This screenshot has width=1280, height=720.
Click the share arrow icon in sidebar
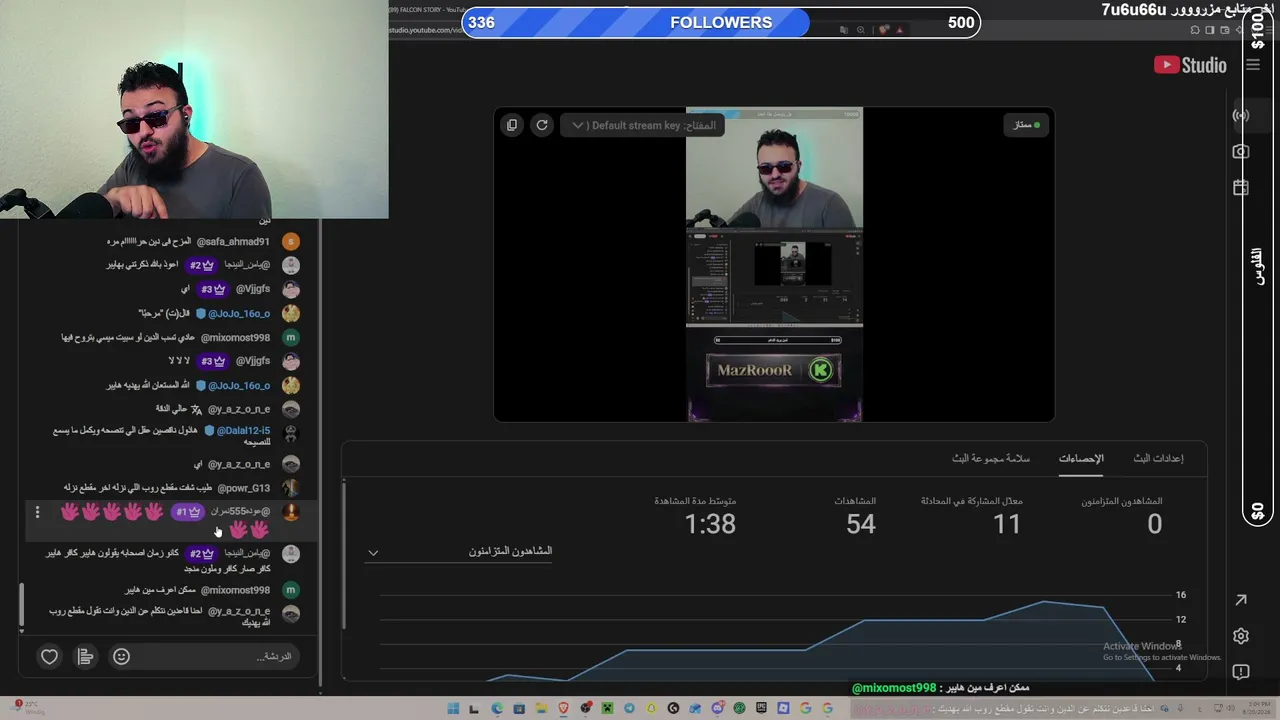click(x=1241, y=600)
